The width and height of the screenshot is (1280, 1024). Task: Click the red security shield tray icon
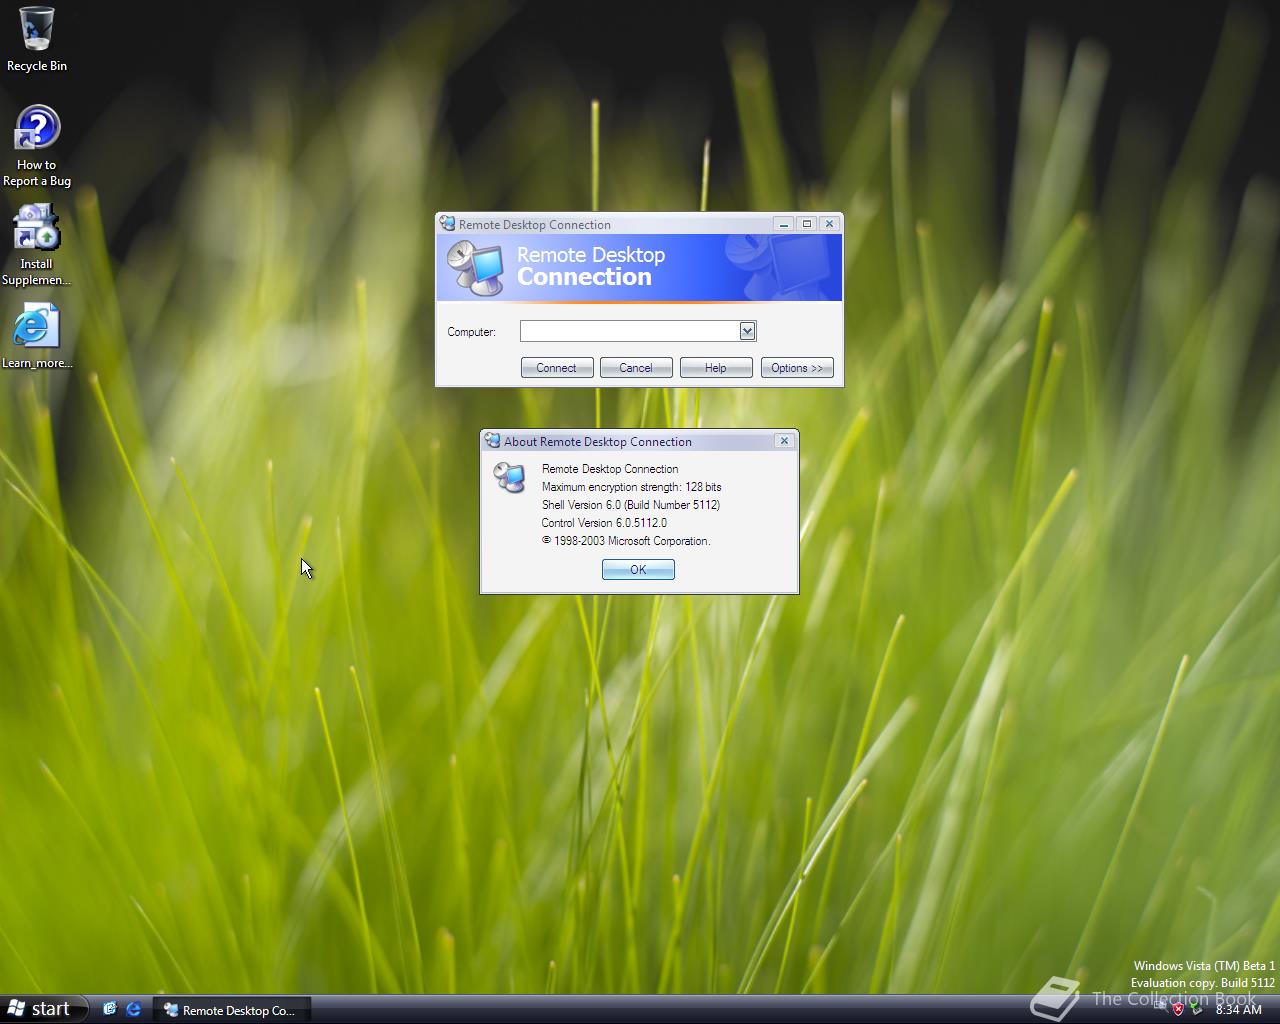click(x=1178, y=1009)
